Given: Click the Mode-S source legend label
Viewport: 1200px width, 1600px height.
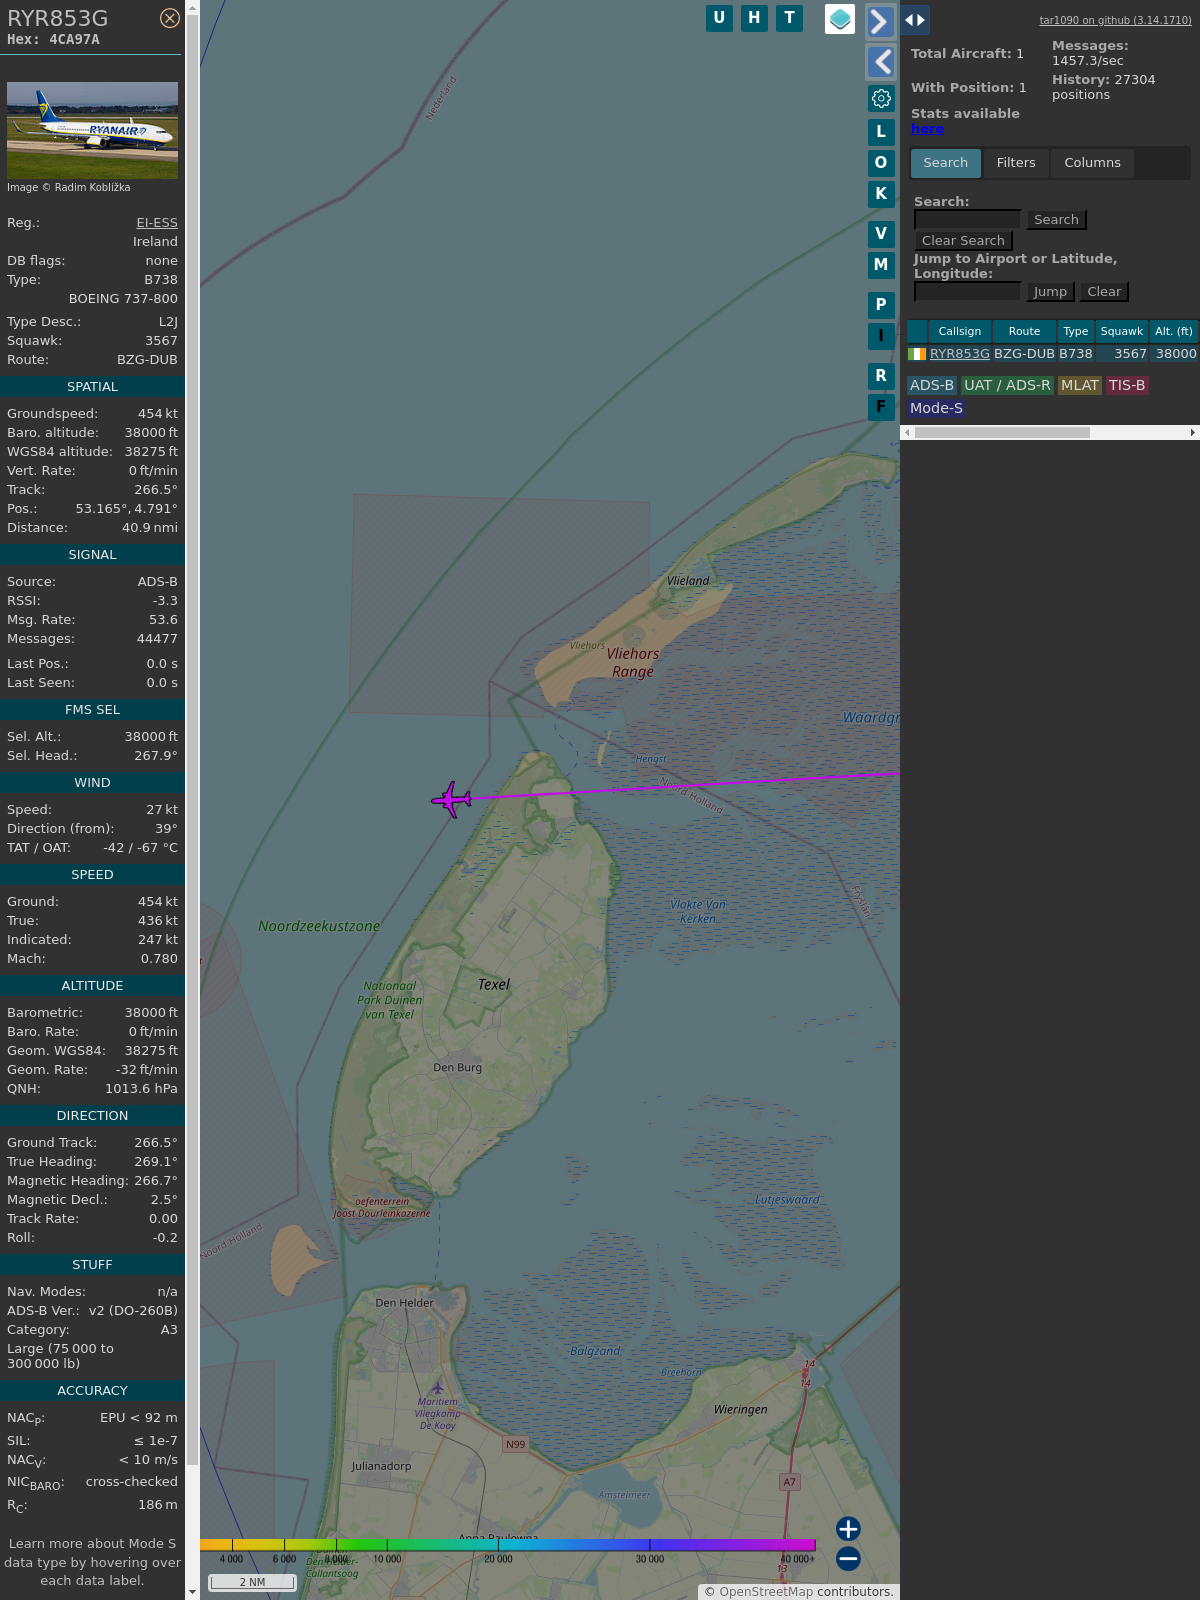Looking at the screenshot, I should [936, 409].
